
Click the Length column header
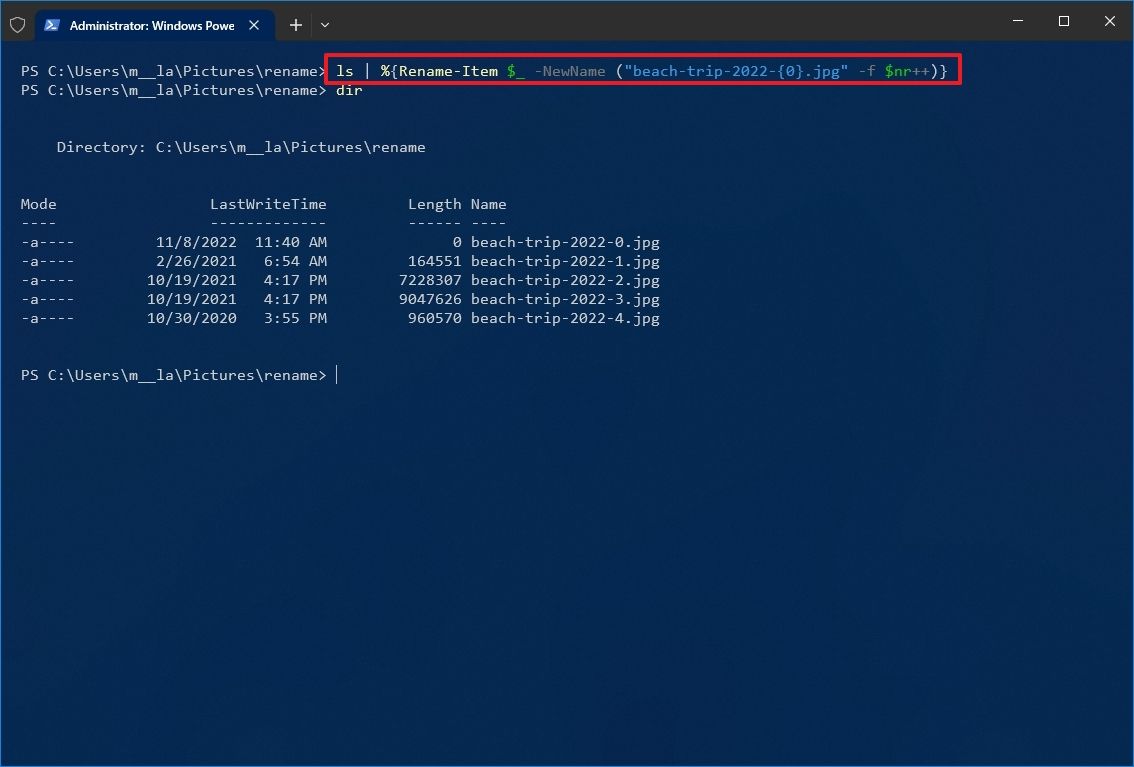coord(435,204)
